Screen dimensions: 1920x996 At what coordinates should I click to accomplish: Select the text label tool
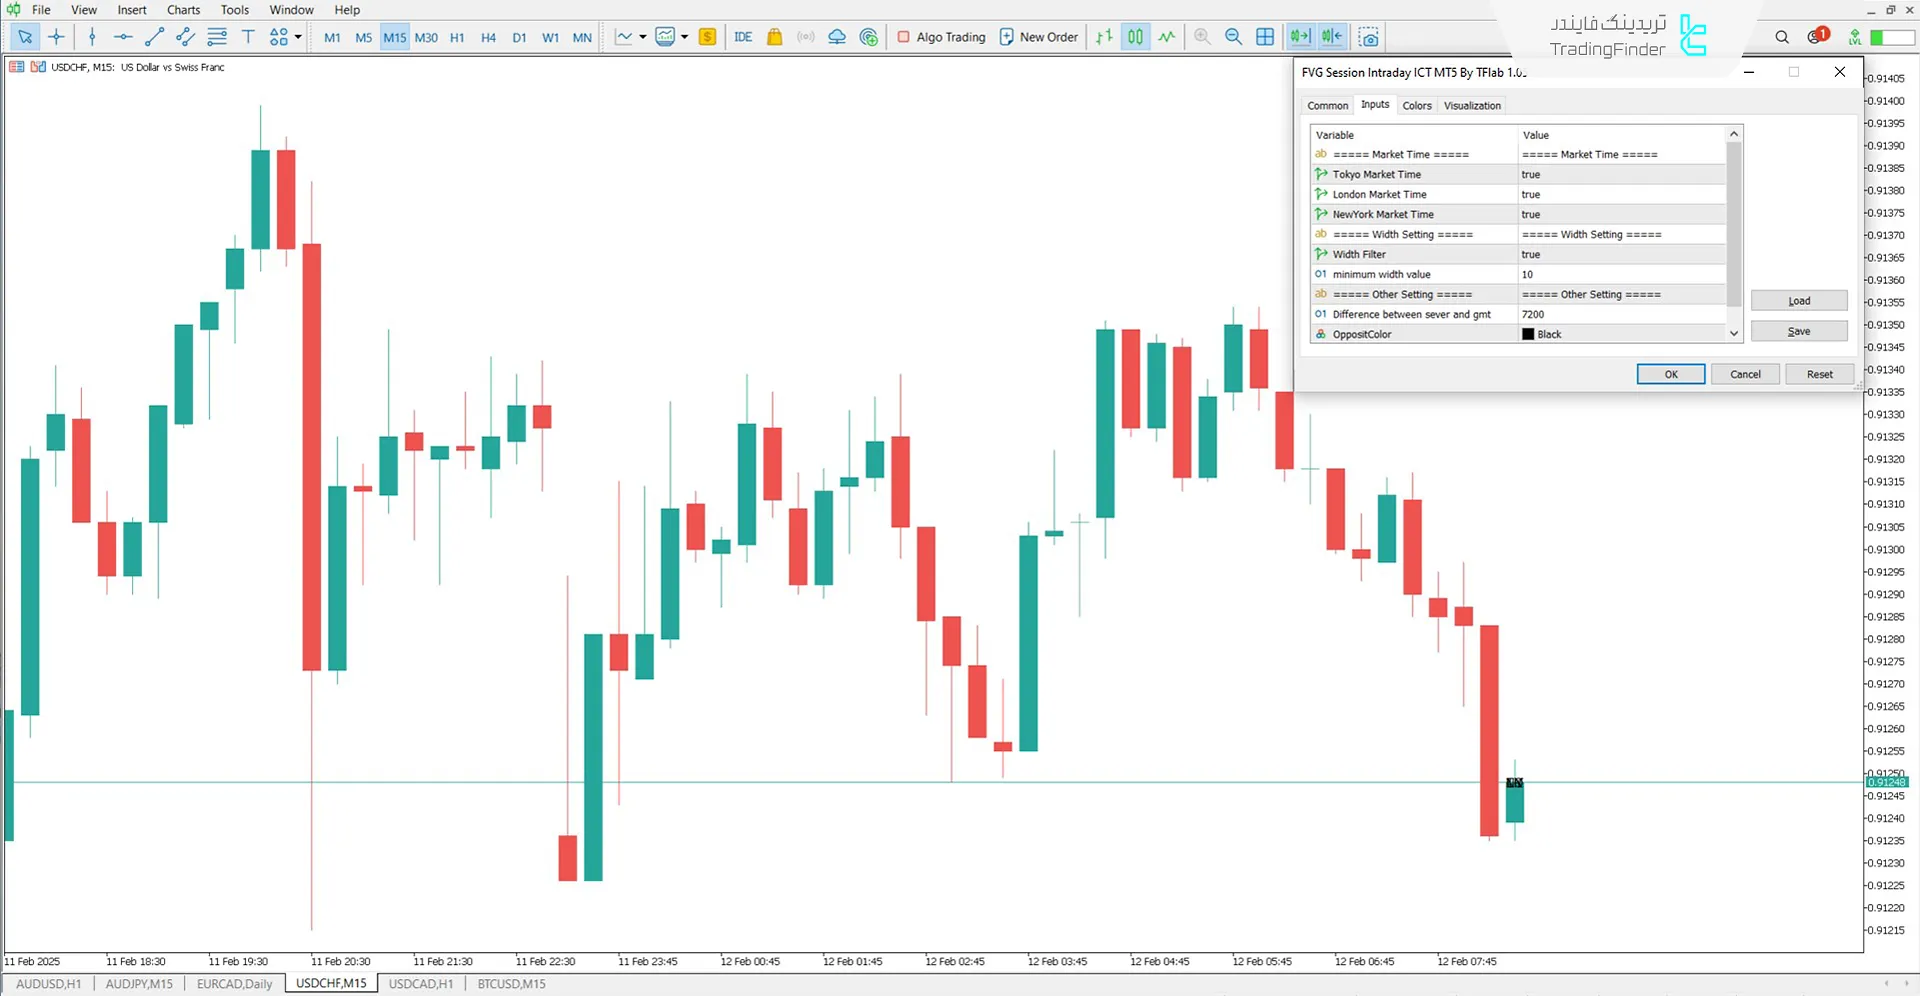click(x=248, y=37)
